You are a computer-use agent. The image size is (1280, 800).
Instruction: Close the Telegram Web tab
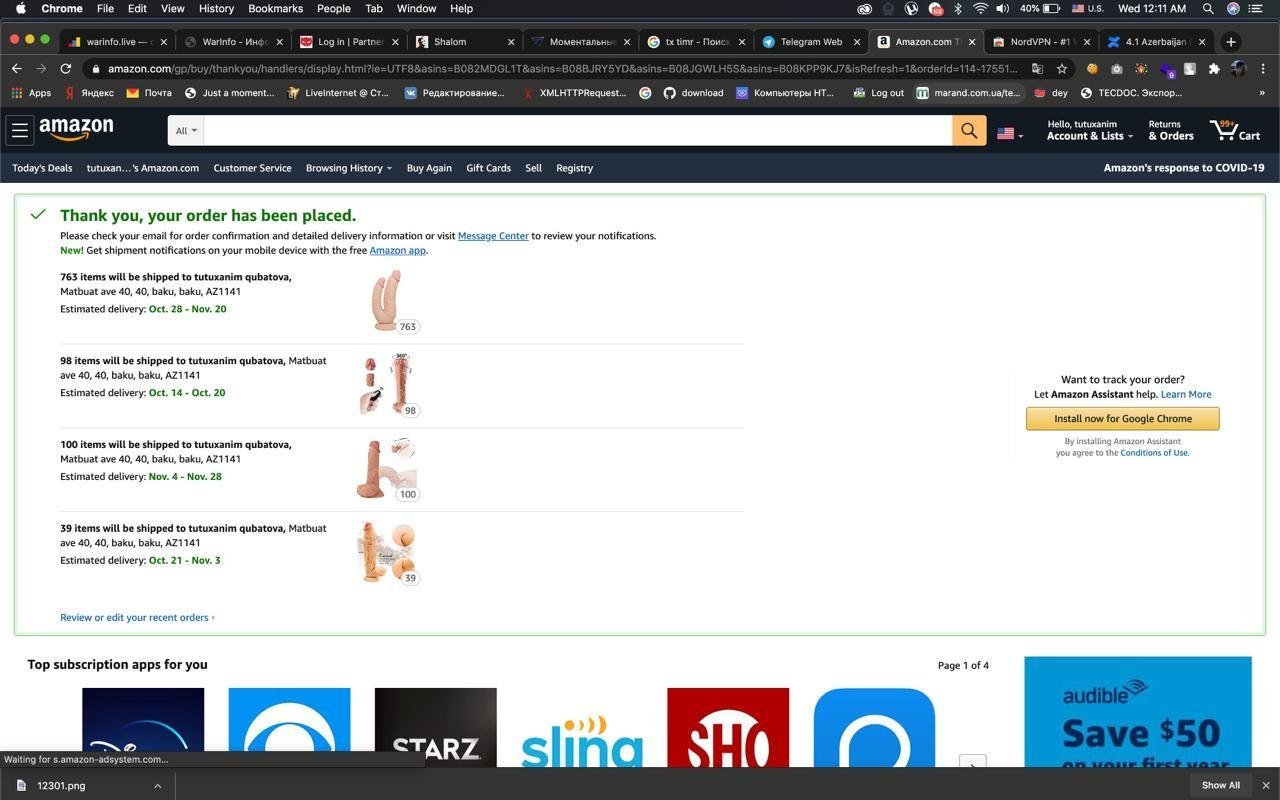(x=857, y=42)
